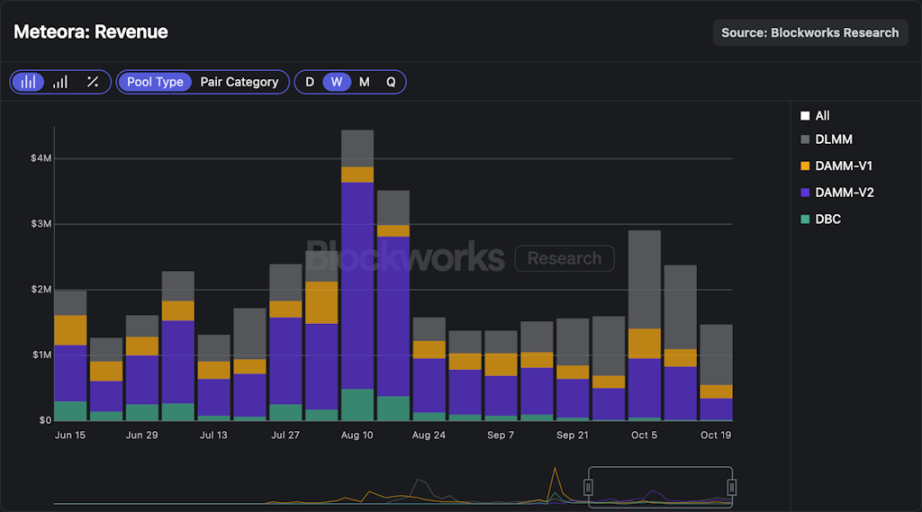Toggle the All legend checkbox
Screen dimensions: 922x512
[x=805, y=116]
